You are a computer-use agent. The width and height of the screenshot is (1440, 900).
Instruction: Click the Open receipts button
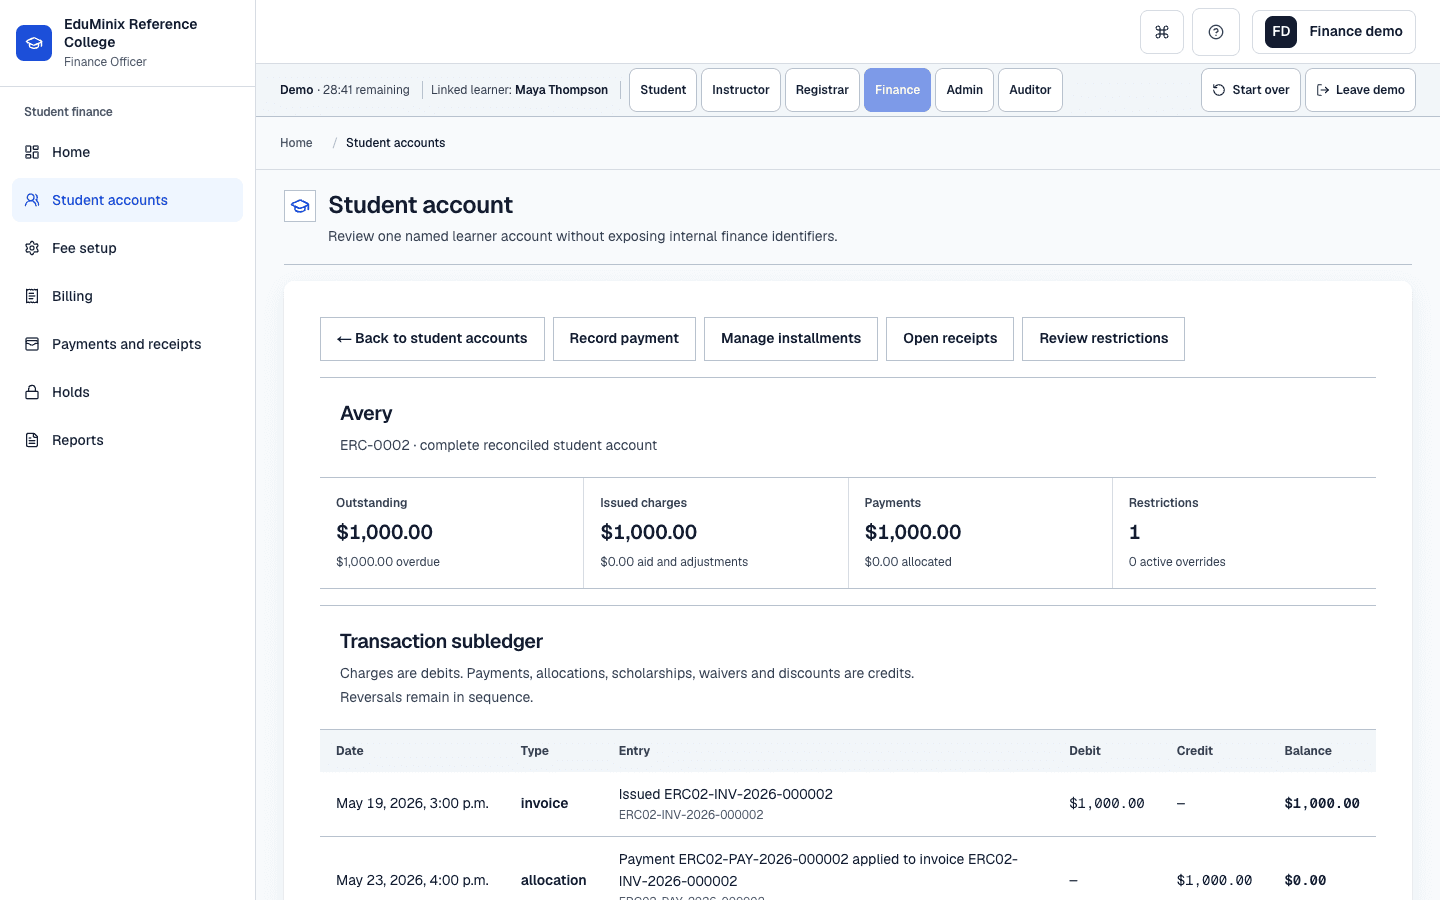pyautogui.click(x=950, y=339)
